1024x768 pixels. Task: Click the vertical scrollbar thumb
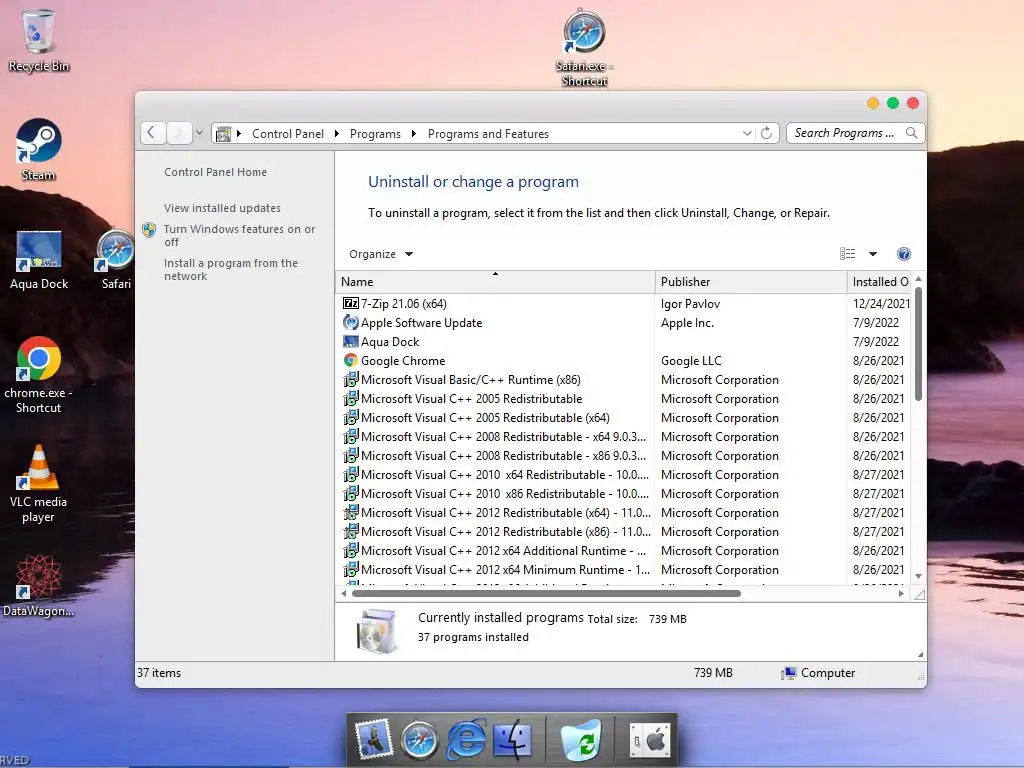(918, 343)
